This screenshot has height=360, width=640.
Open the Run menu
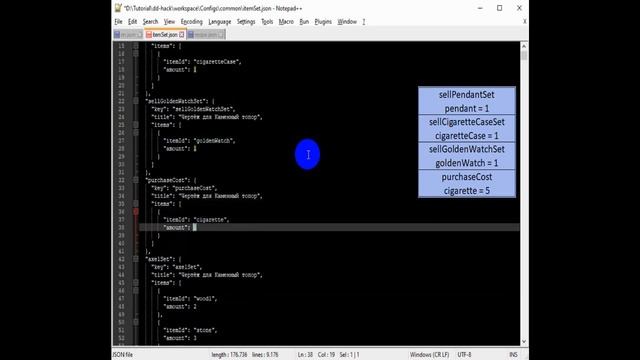(x=304, y=22)
